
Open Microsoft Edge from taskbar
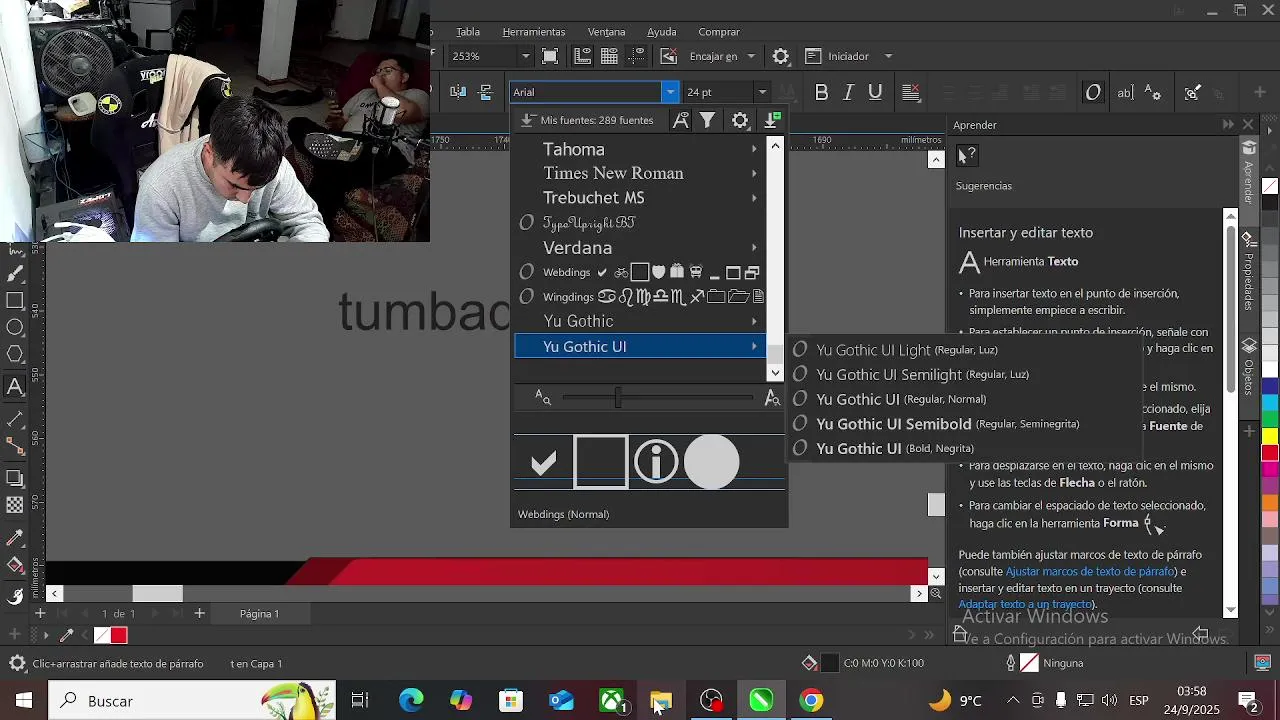pyautogui.click(x=411, y=701)
